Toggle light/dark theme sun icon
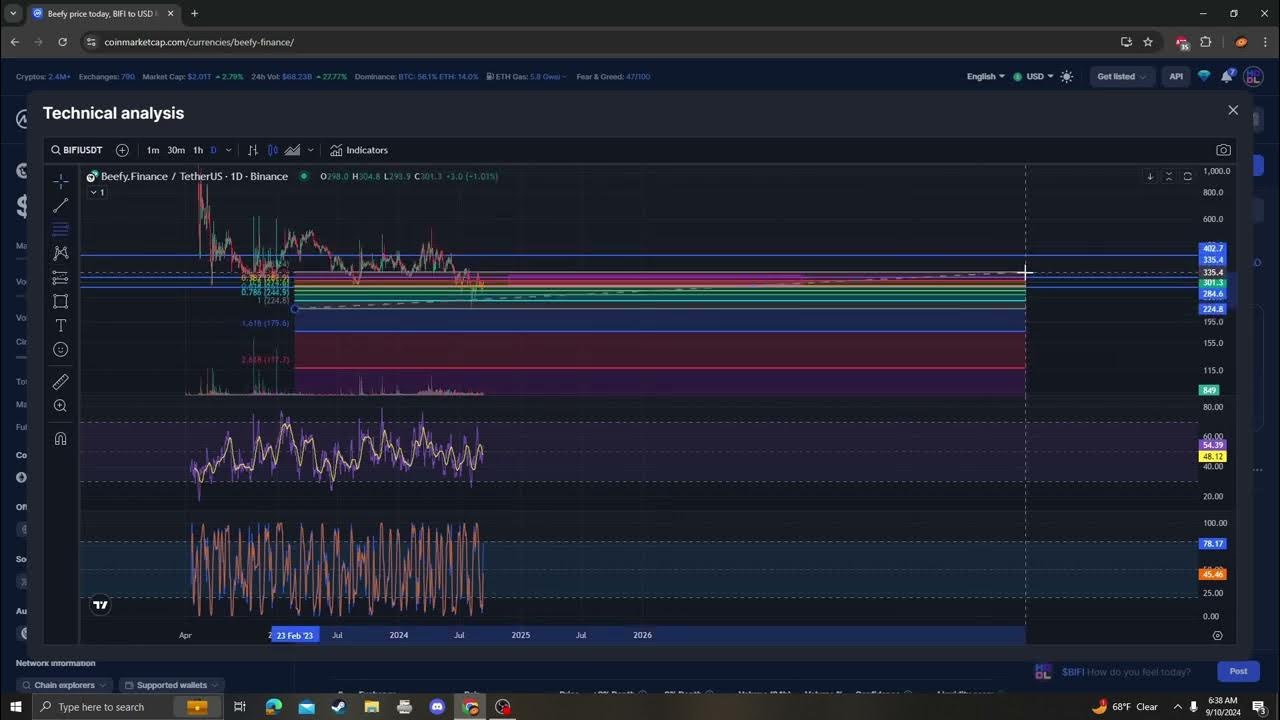Screen dimensions: 1280x720 (x=1066, y=76)
